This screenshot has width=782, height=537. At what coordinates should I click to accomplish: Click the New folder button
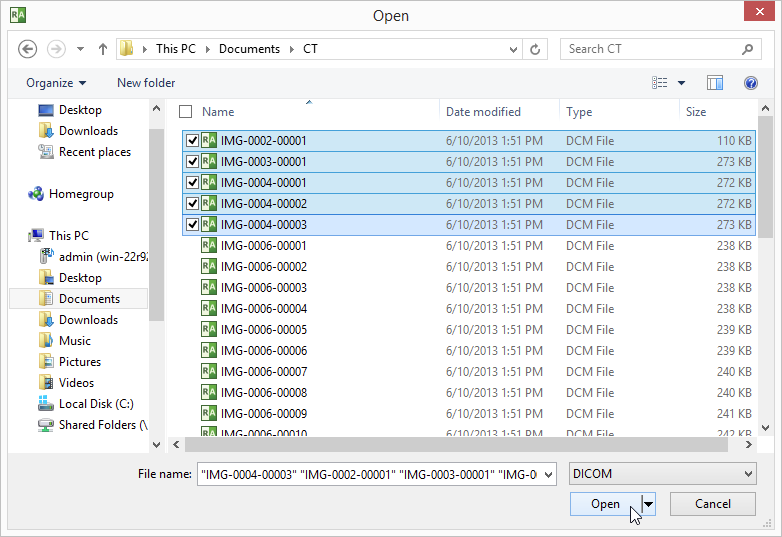coord(146,83)
